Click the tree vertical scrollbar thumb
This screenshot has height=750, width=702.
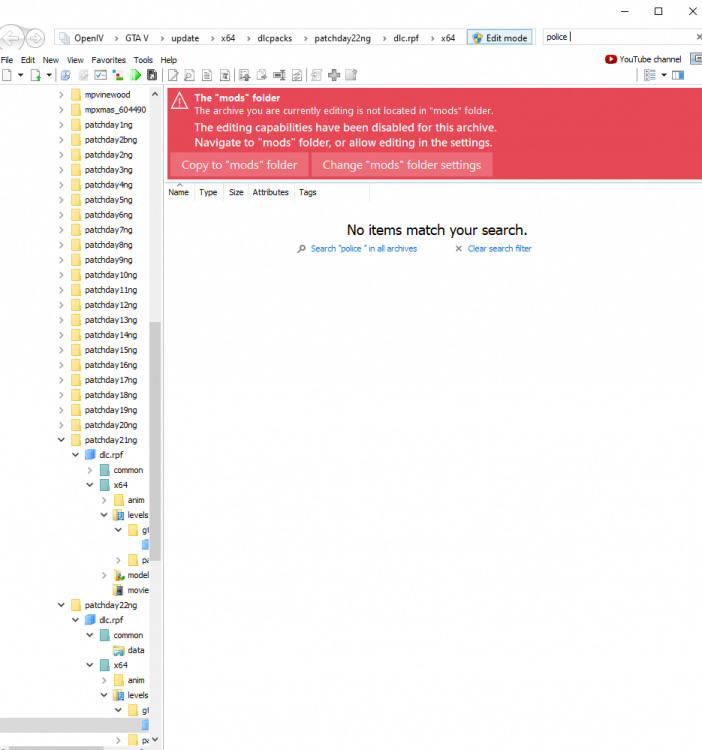(x=155, y=441)
